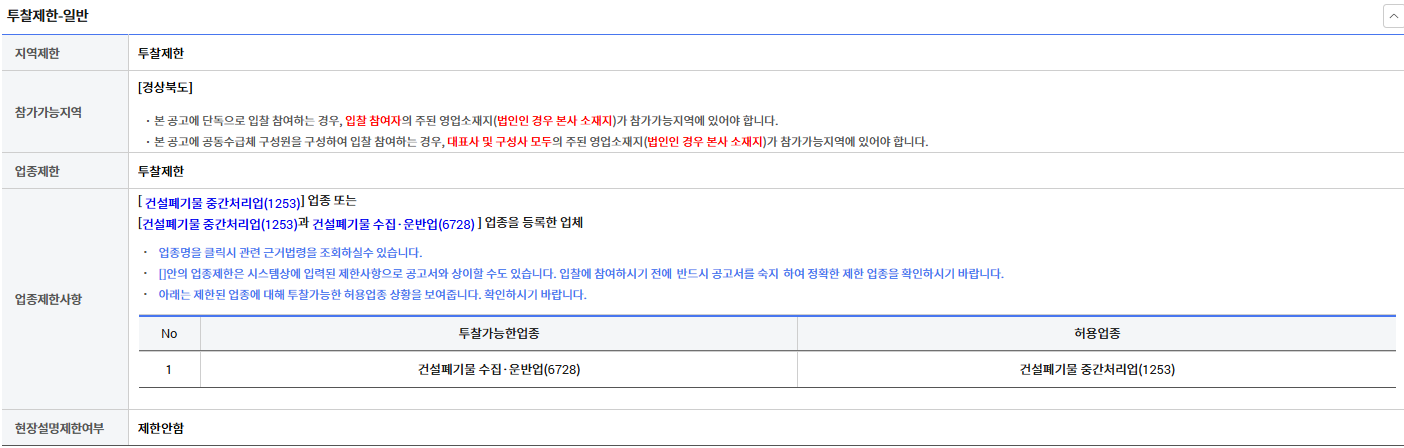Click the 업종제한 row label
1404x448 pixels.
pos(37,171)
